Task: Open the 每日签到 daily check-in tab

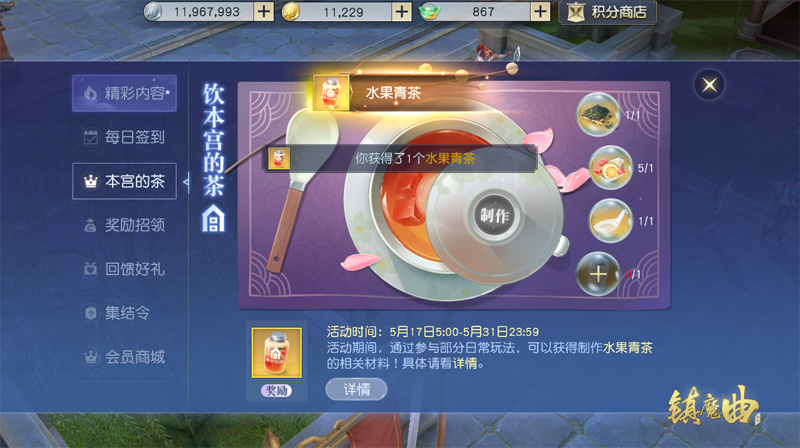Action: 124,137
